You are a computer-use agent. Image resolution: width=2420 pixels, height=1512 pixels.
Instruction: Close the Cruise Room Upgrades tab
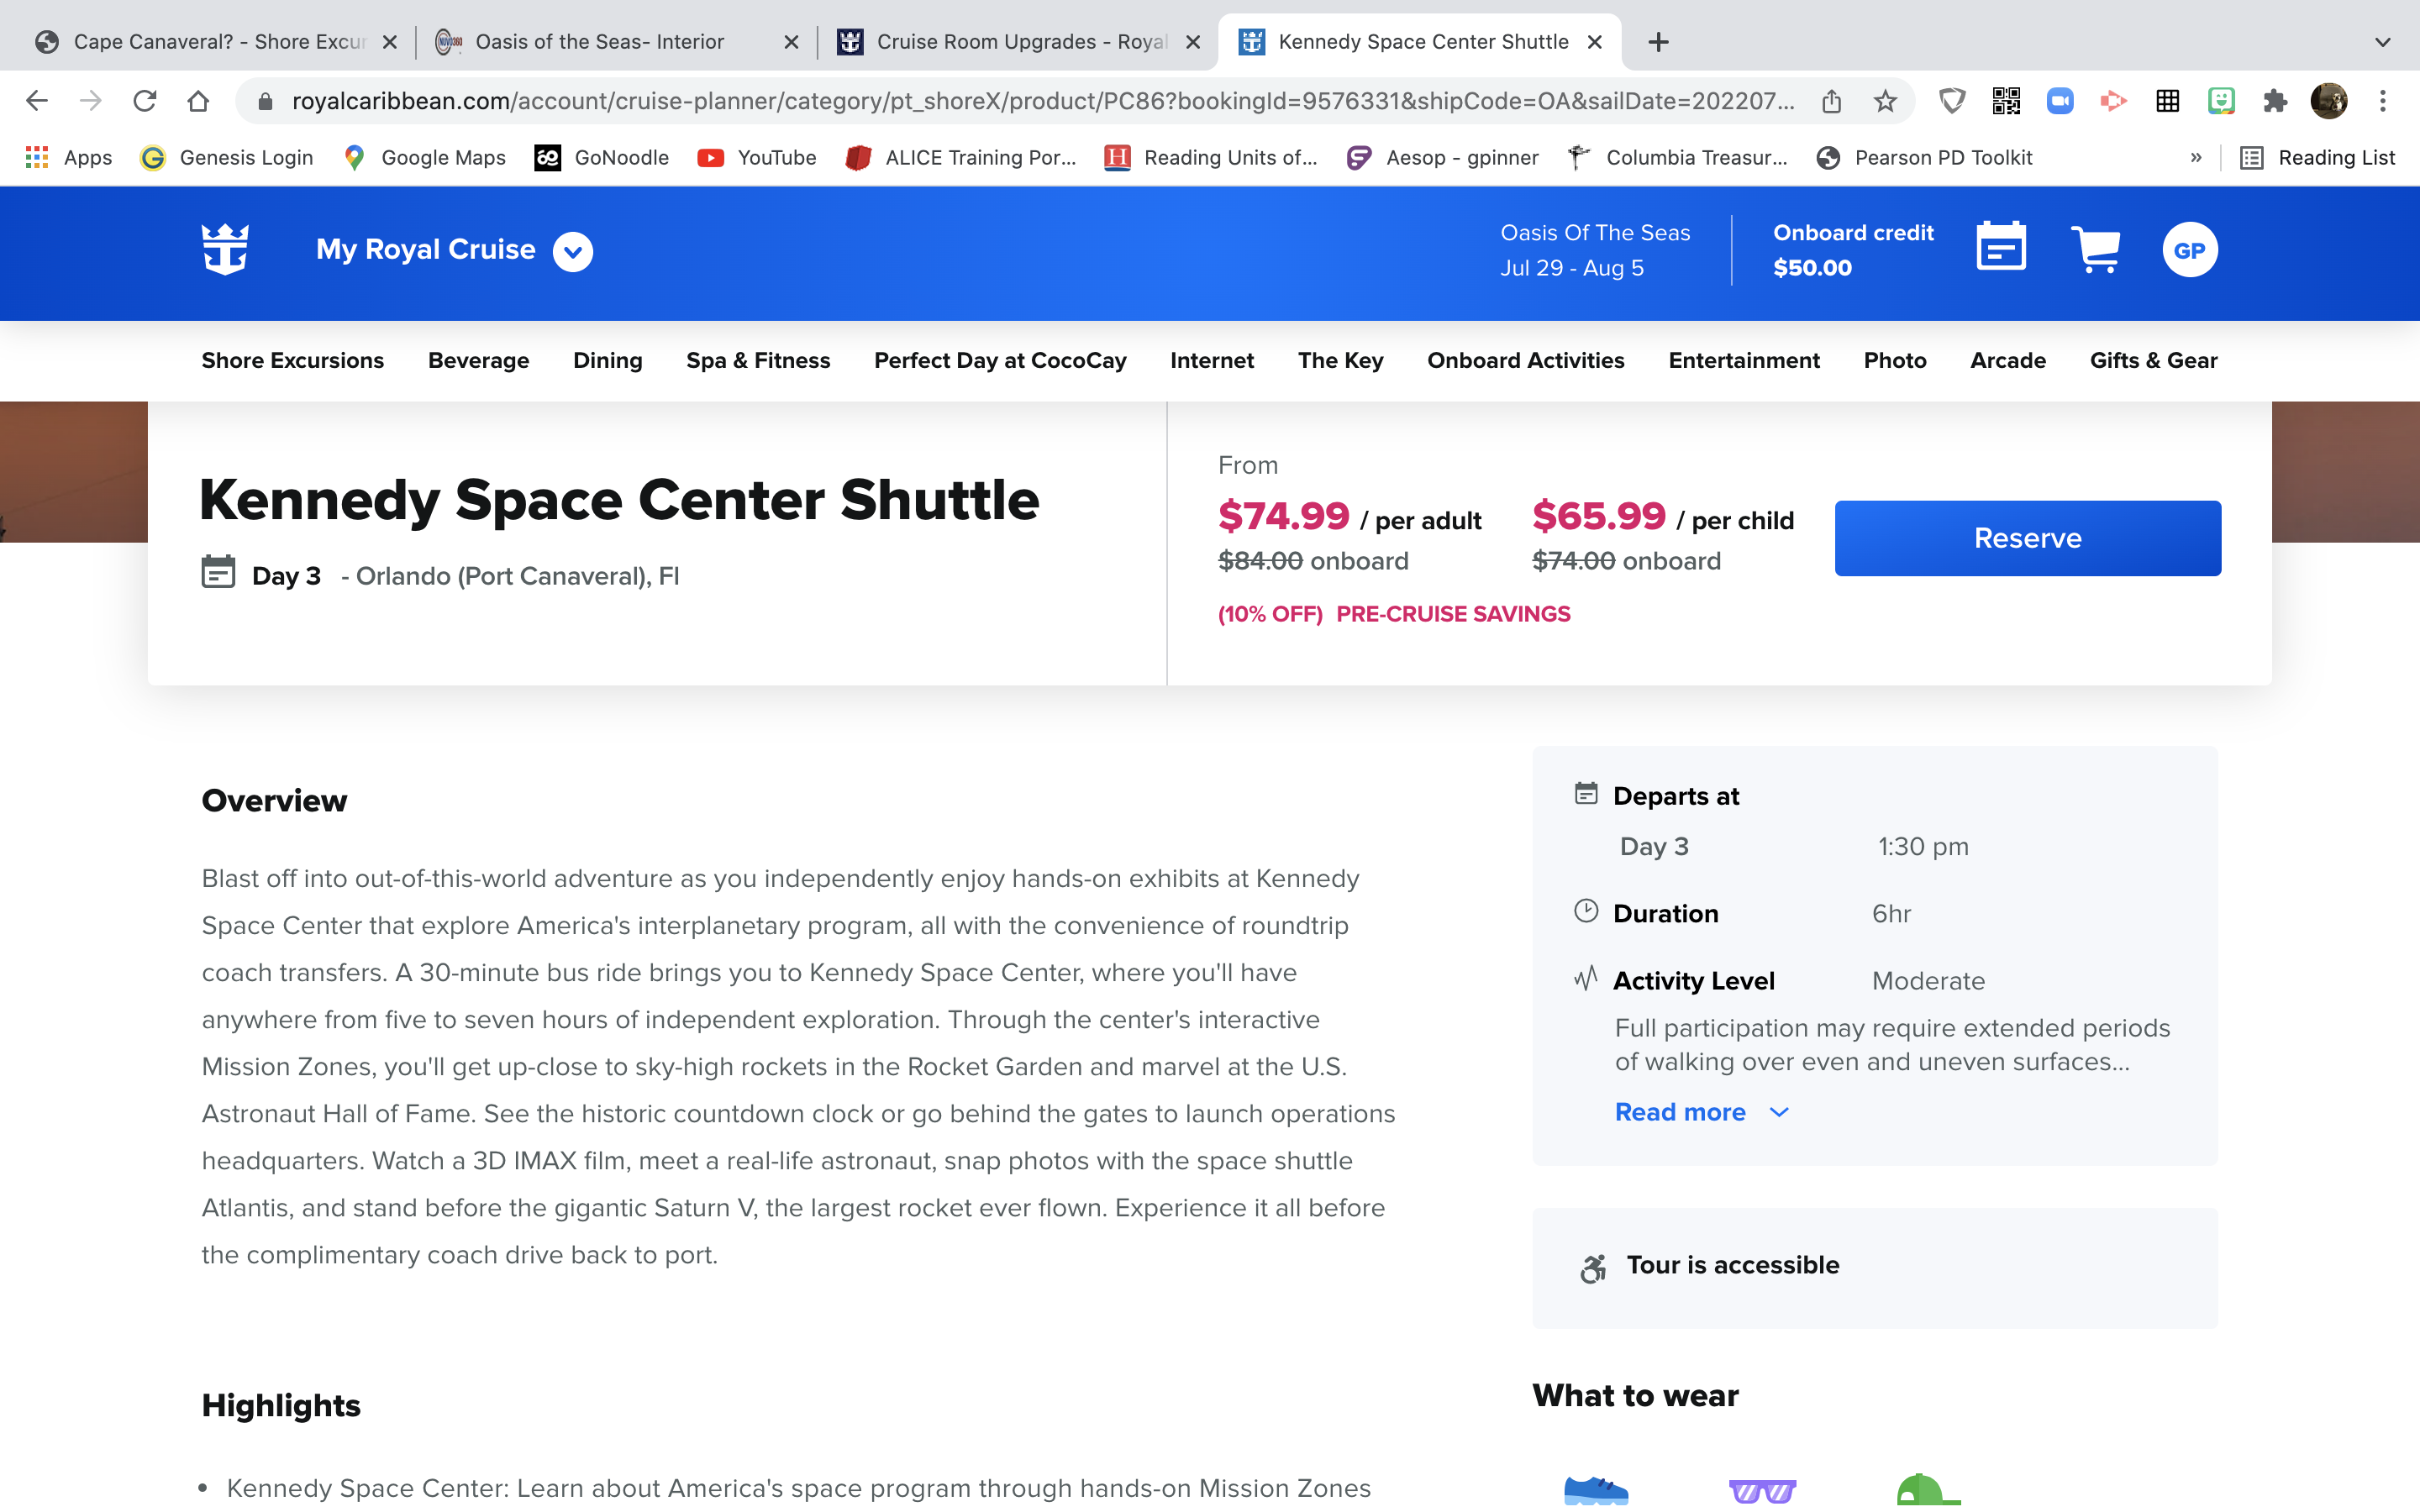(1193, 42)
